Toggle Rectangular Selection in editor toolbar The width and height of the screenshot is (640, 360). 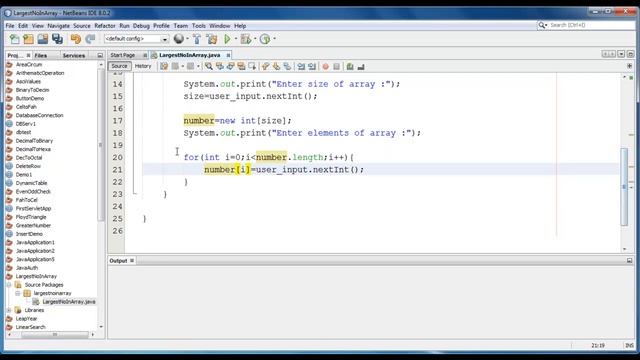pyautogui.click(x=252, y=66)
